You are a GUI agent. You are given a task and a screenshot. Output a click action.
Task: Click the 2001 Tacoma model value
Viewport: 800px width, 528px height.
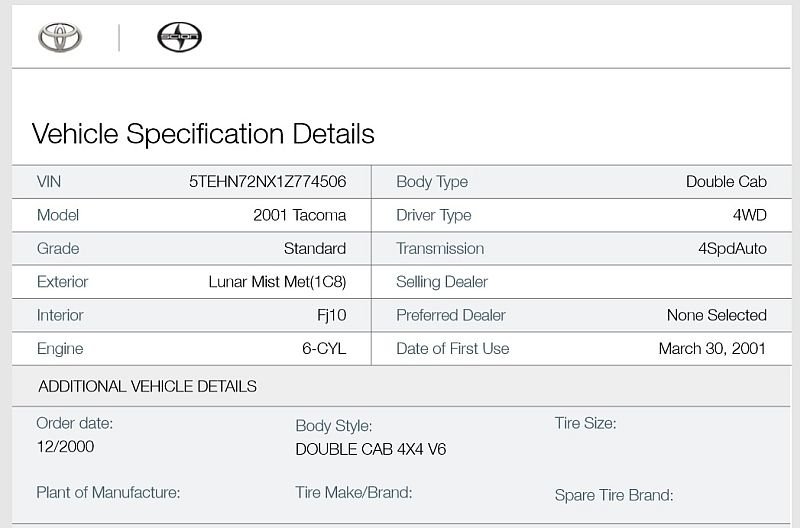pos(299,215)
